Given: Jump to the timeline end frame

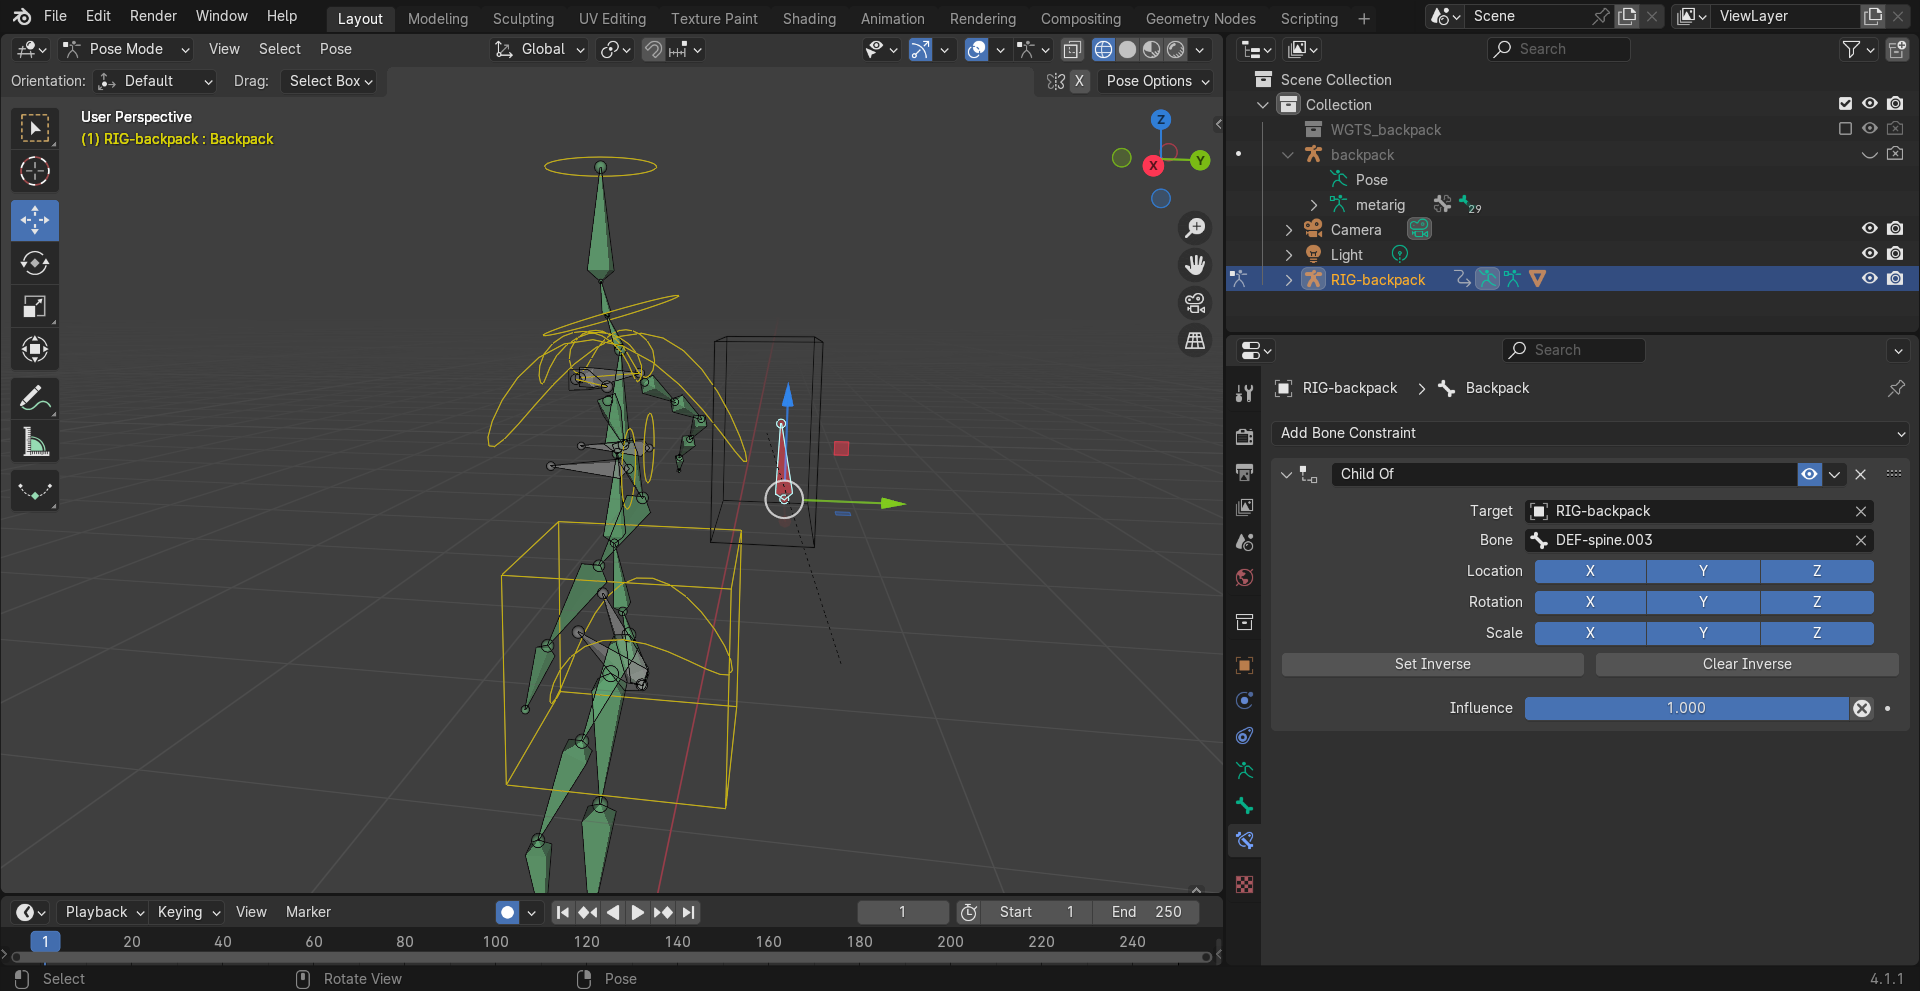Looking at the screenshot, I should click(689, 912).
